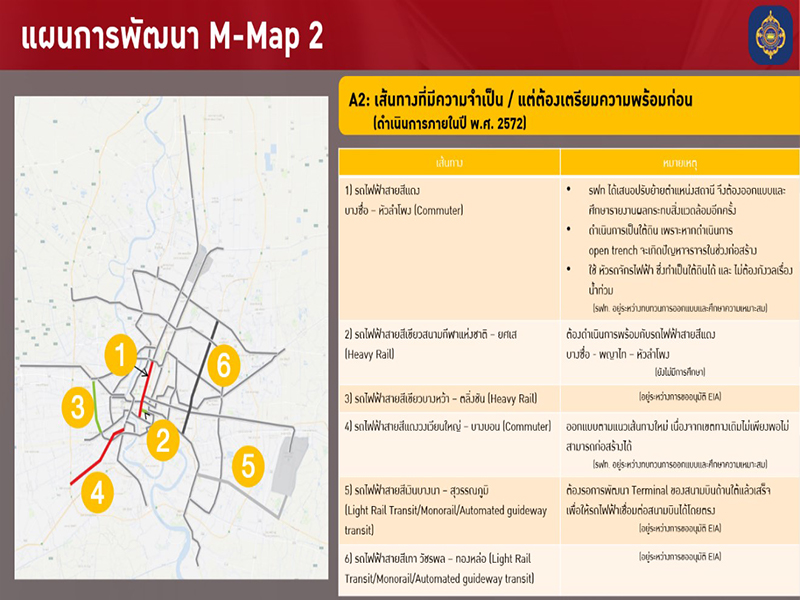Image resolution: width=800 pixels, height=600 pixels.
Task: Select the yellow circle marker numbered 2
Action: point(164,440)
